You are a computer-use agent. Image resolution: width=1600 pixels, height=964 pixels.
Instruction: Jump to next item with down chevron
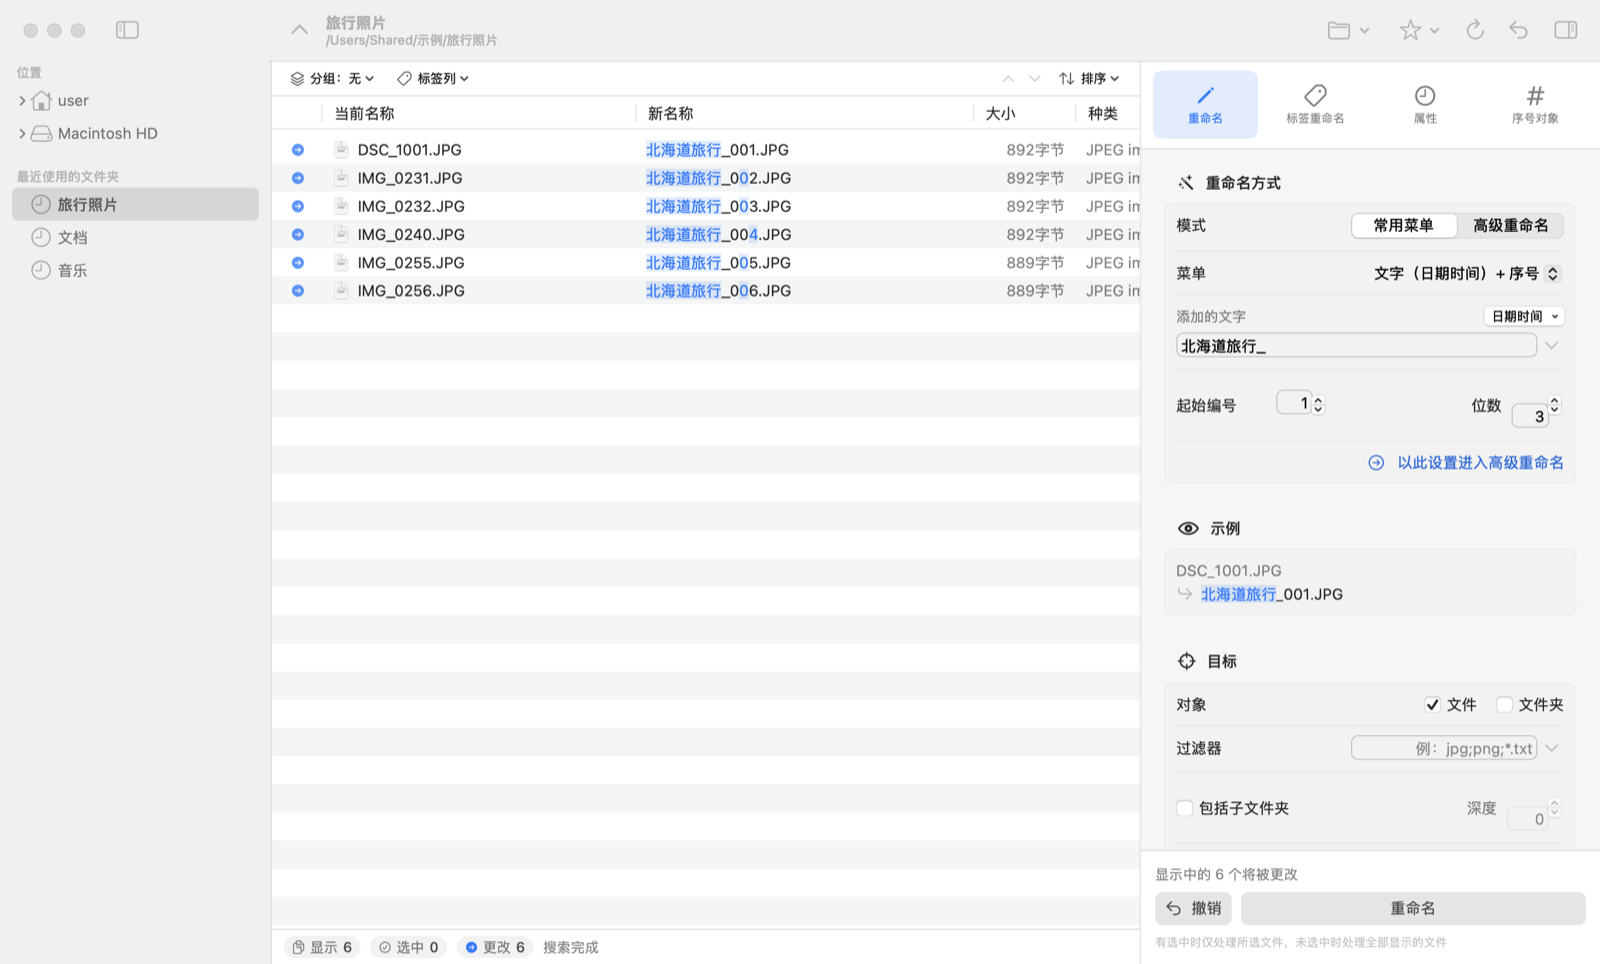(x=1035, y=78)
